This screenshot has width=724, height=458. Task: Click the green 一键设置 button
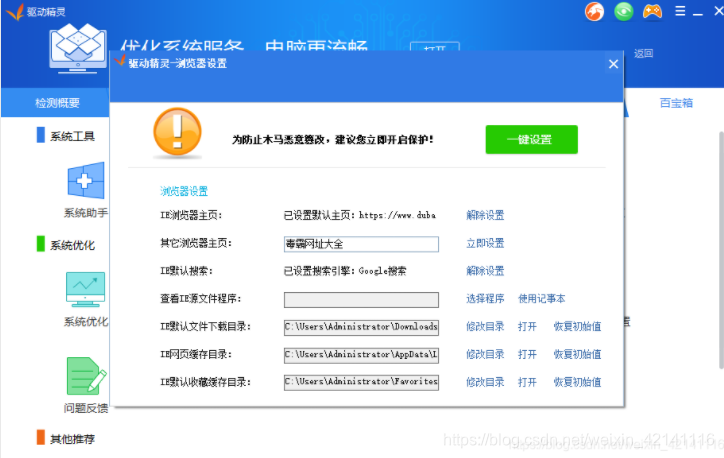531,139
